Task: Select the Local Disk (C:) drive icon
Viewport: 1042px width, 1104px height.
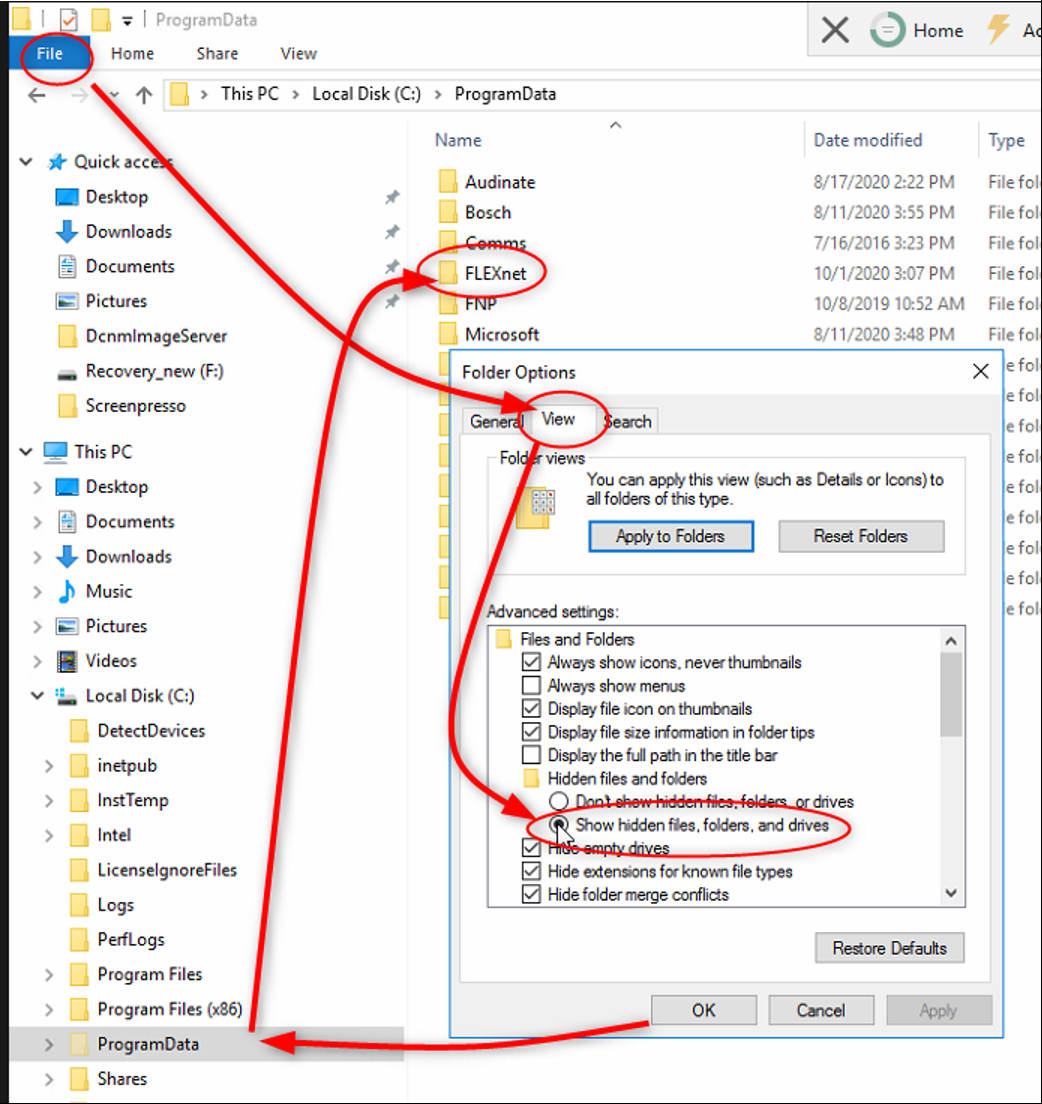Action: (65, 696)
